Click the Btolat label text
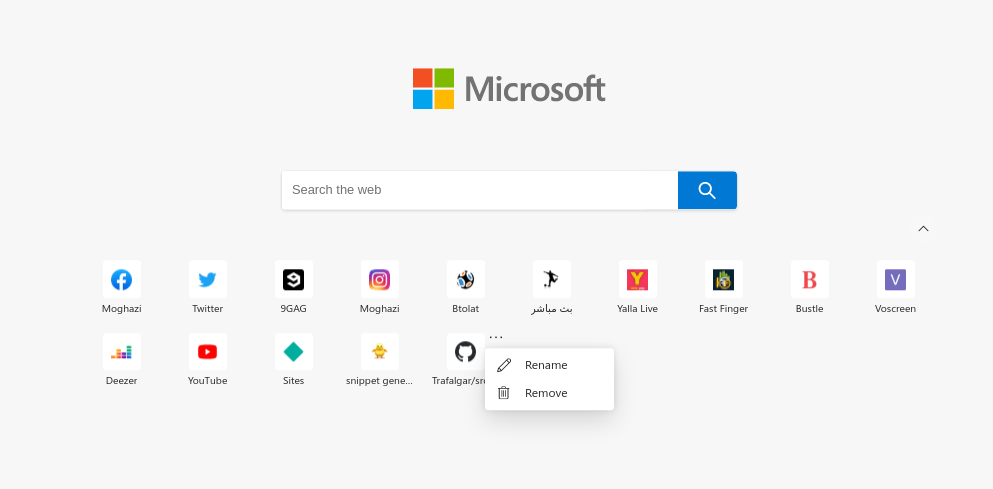The height and width of the screenshot is (489, 993). 465,308
